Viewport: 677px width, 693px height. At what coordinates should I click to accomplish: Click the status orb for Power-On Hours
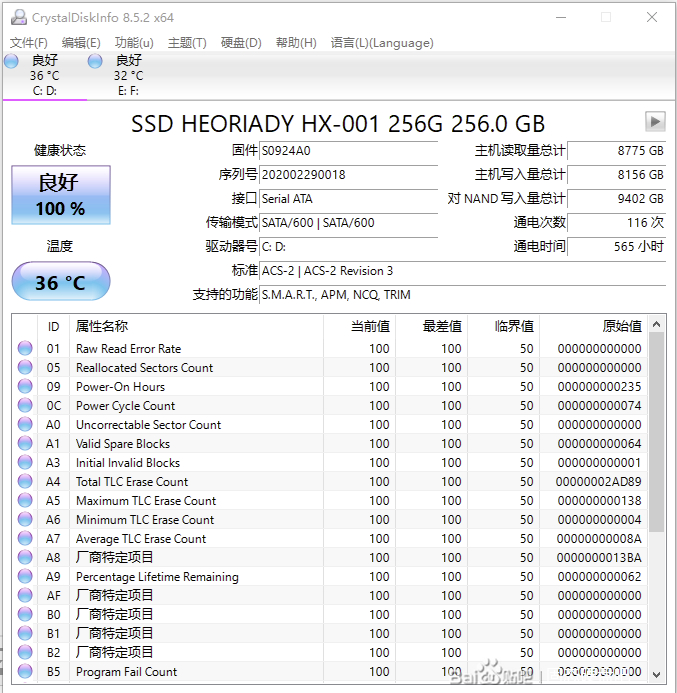tap(25, 386)
